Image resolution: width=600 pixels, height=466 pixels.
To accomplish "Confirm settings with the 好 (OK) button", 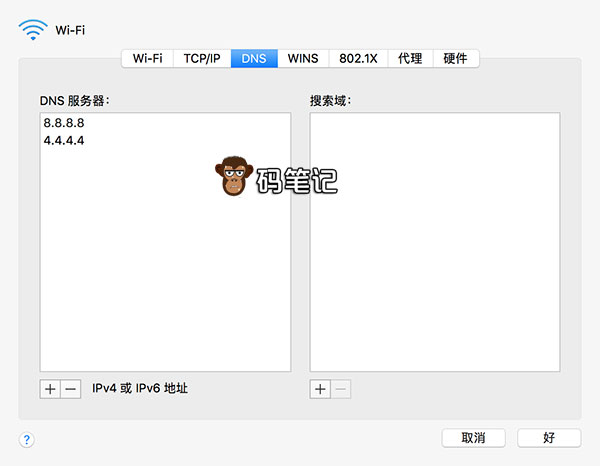I will point(549,438).
